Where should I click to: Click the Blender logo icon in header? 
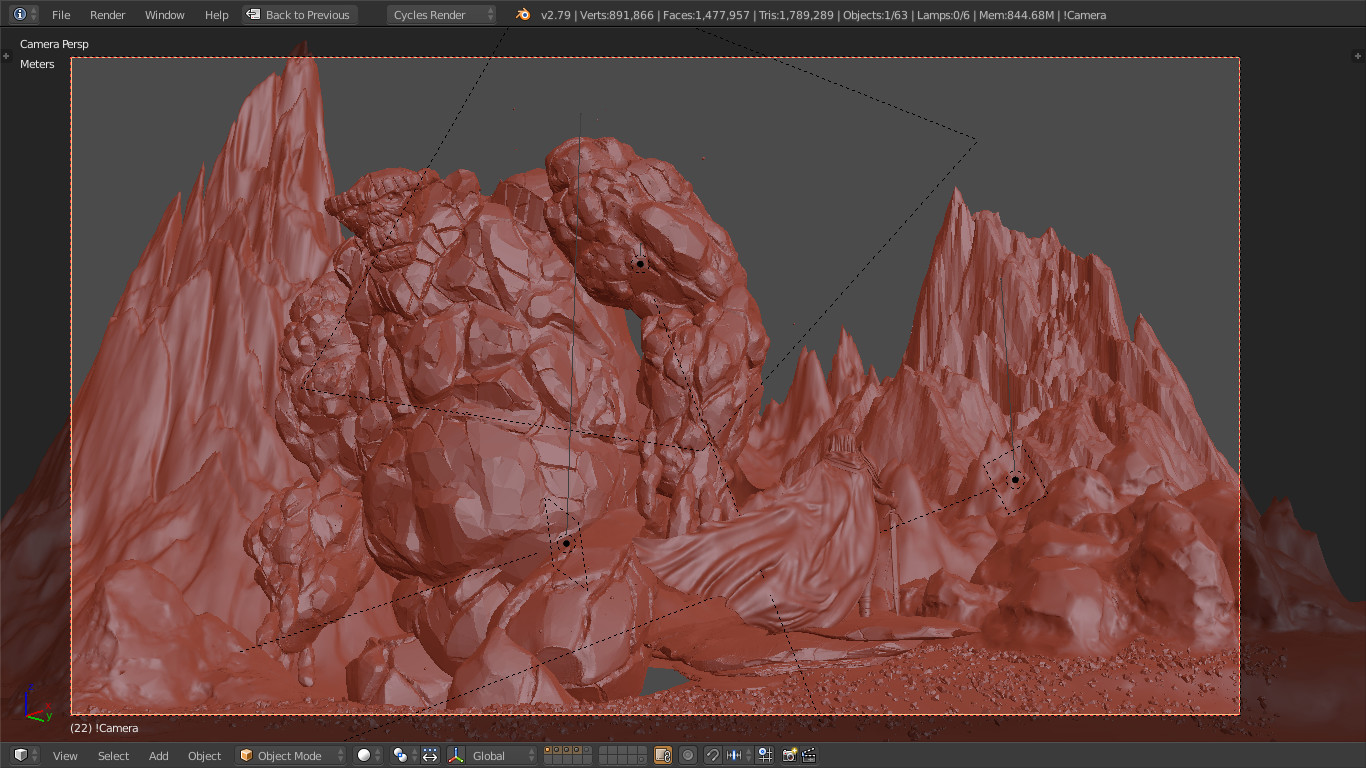click(522, 15)
